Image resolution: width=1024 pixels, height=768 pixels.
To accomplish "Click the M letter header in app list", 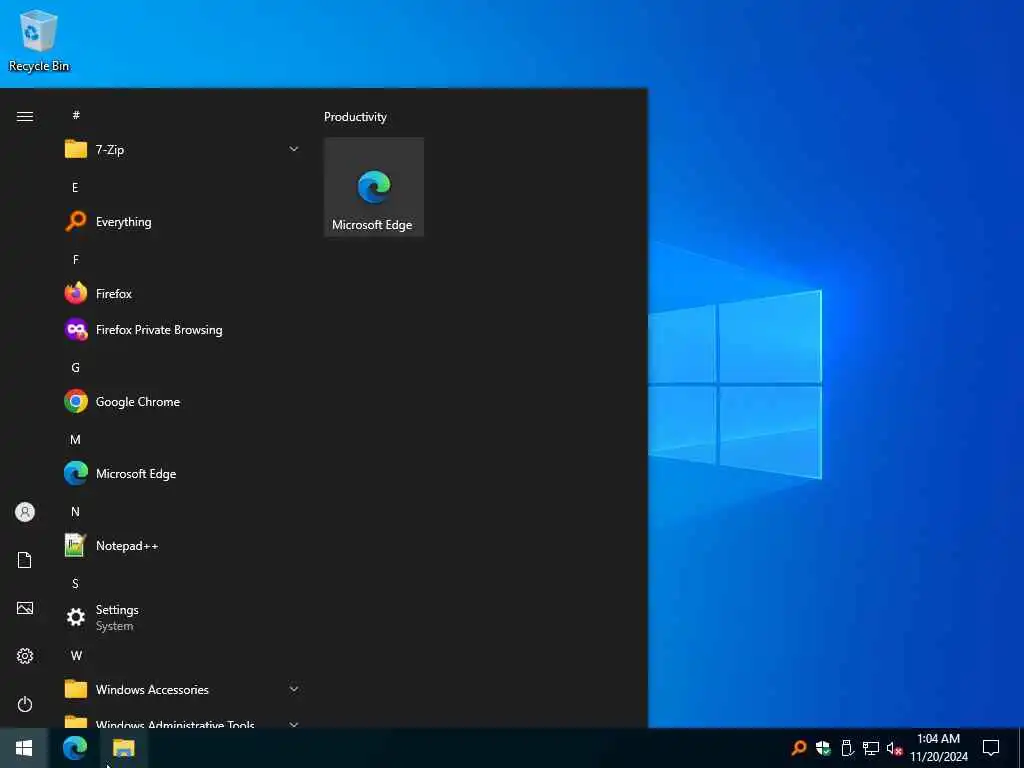I will tap(75, 440).
